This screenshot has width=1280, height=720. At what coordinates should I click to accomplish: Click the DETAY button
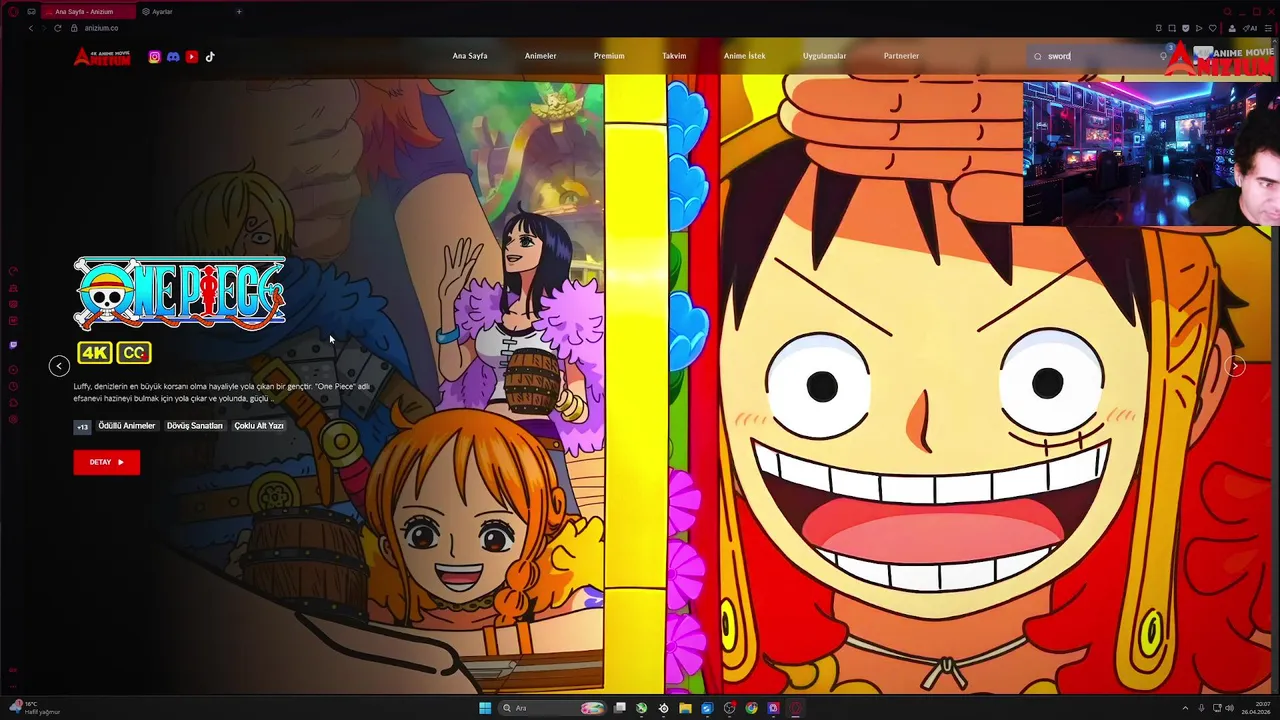pyautogui.click(x=107, y=462)
